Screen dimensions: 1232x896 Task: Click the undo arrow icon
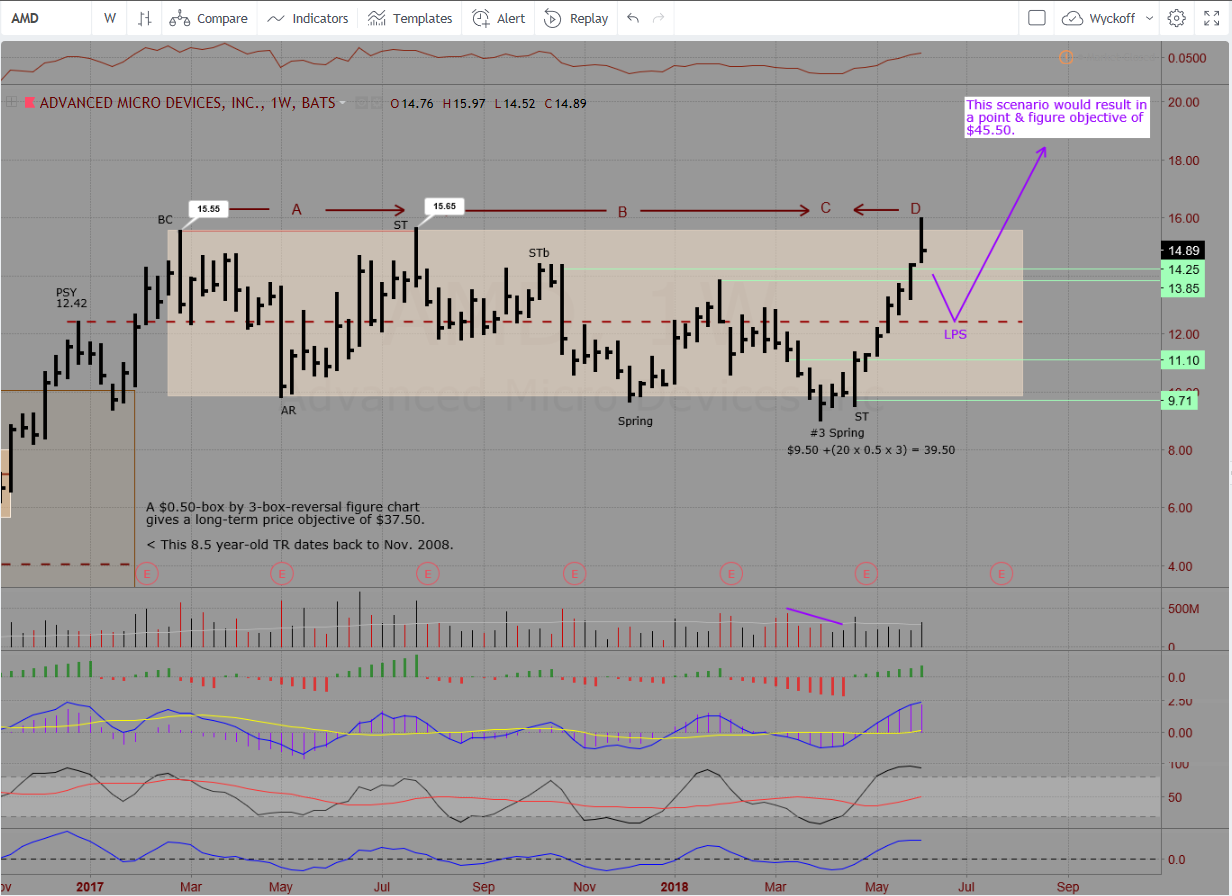[x=632, y=18]
